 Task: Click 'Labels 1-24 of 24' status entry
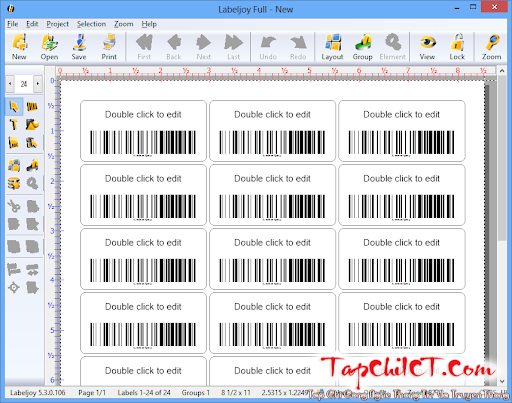pyautogui.click(x=144, y=393)
